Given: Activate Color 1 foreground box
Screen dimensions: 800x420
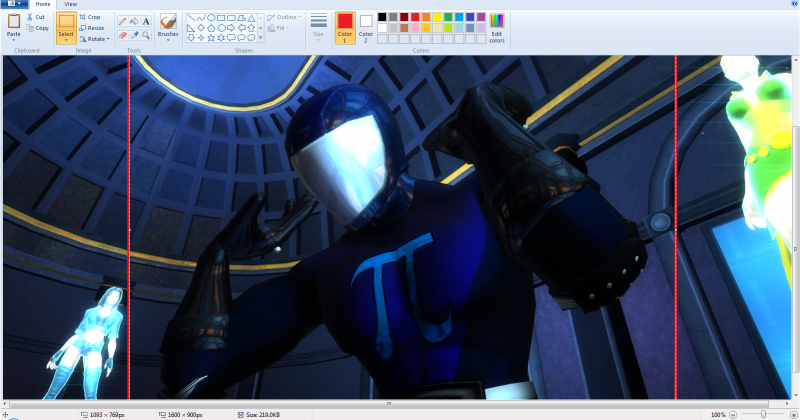Looking at the screenshot, I should [x=345, y=28].
